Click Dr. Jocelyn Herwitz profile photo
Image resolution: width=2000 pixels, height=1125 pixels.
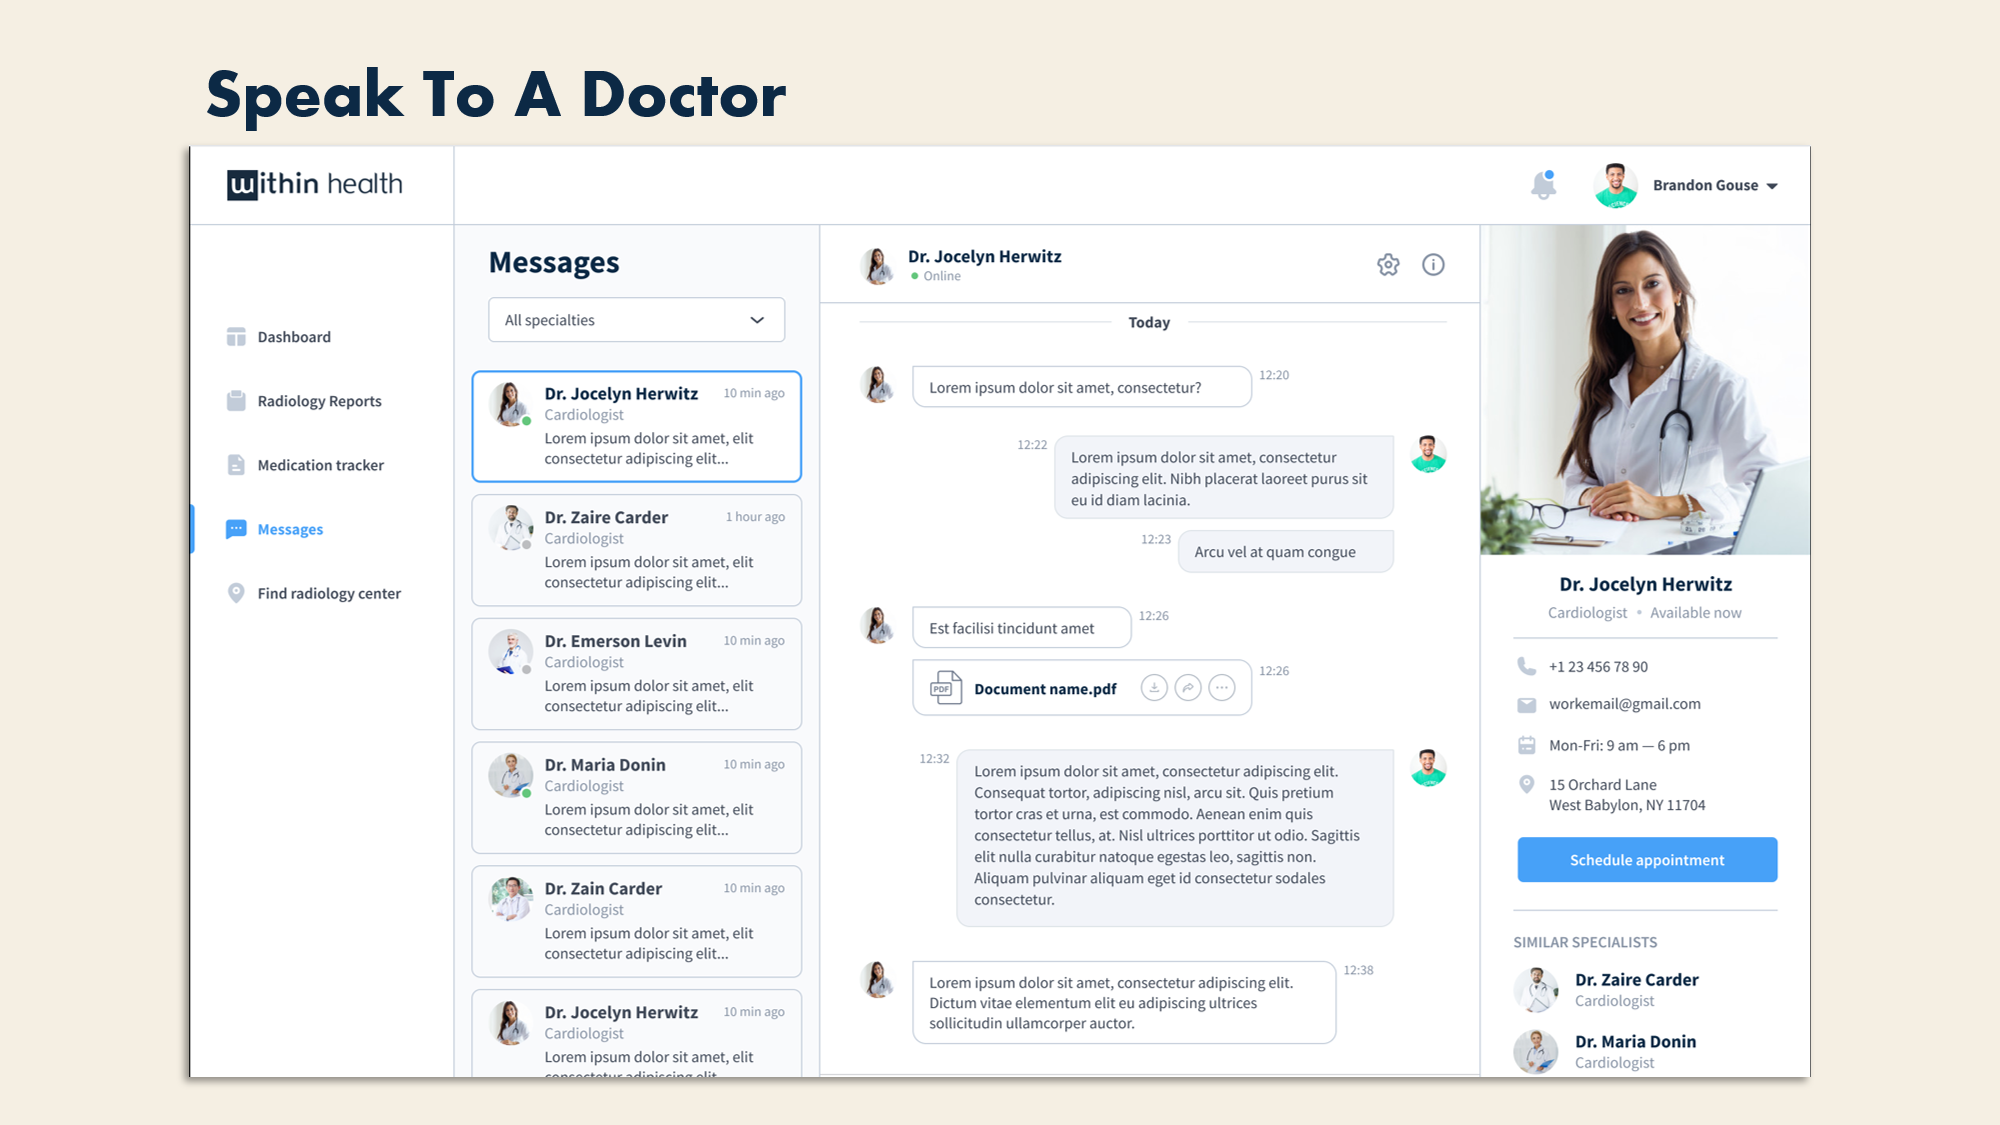[1644, 390]
